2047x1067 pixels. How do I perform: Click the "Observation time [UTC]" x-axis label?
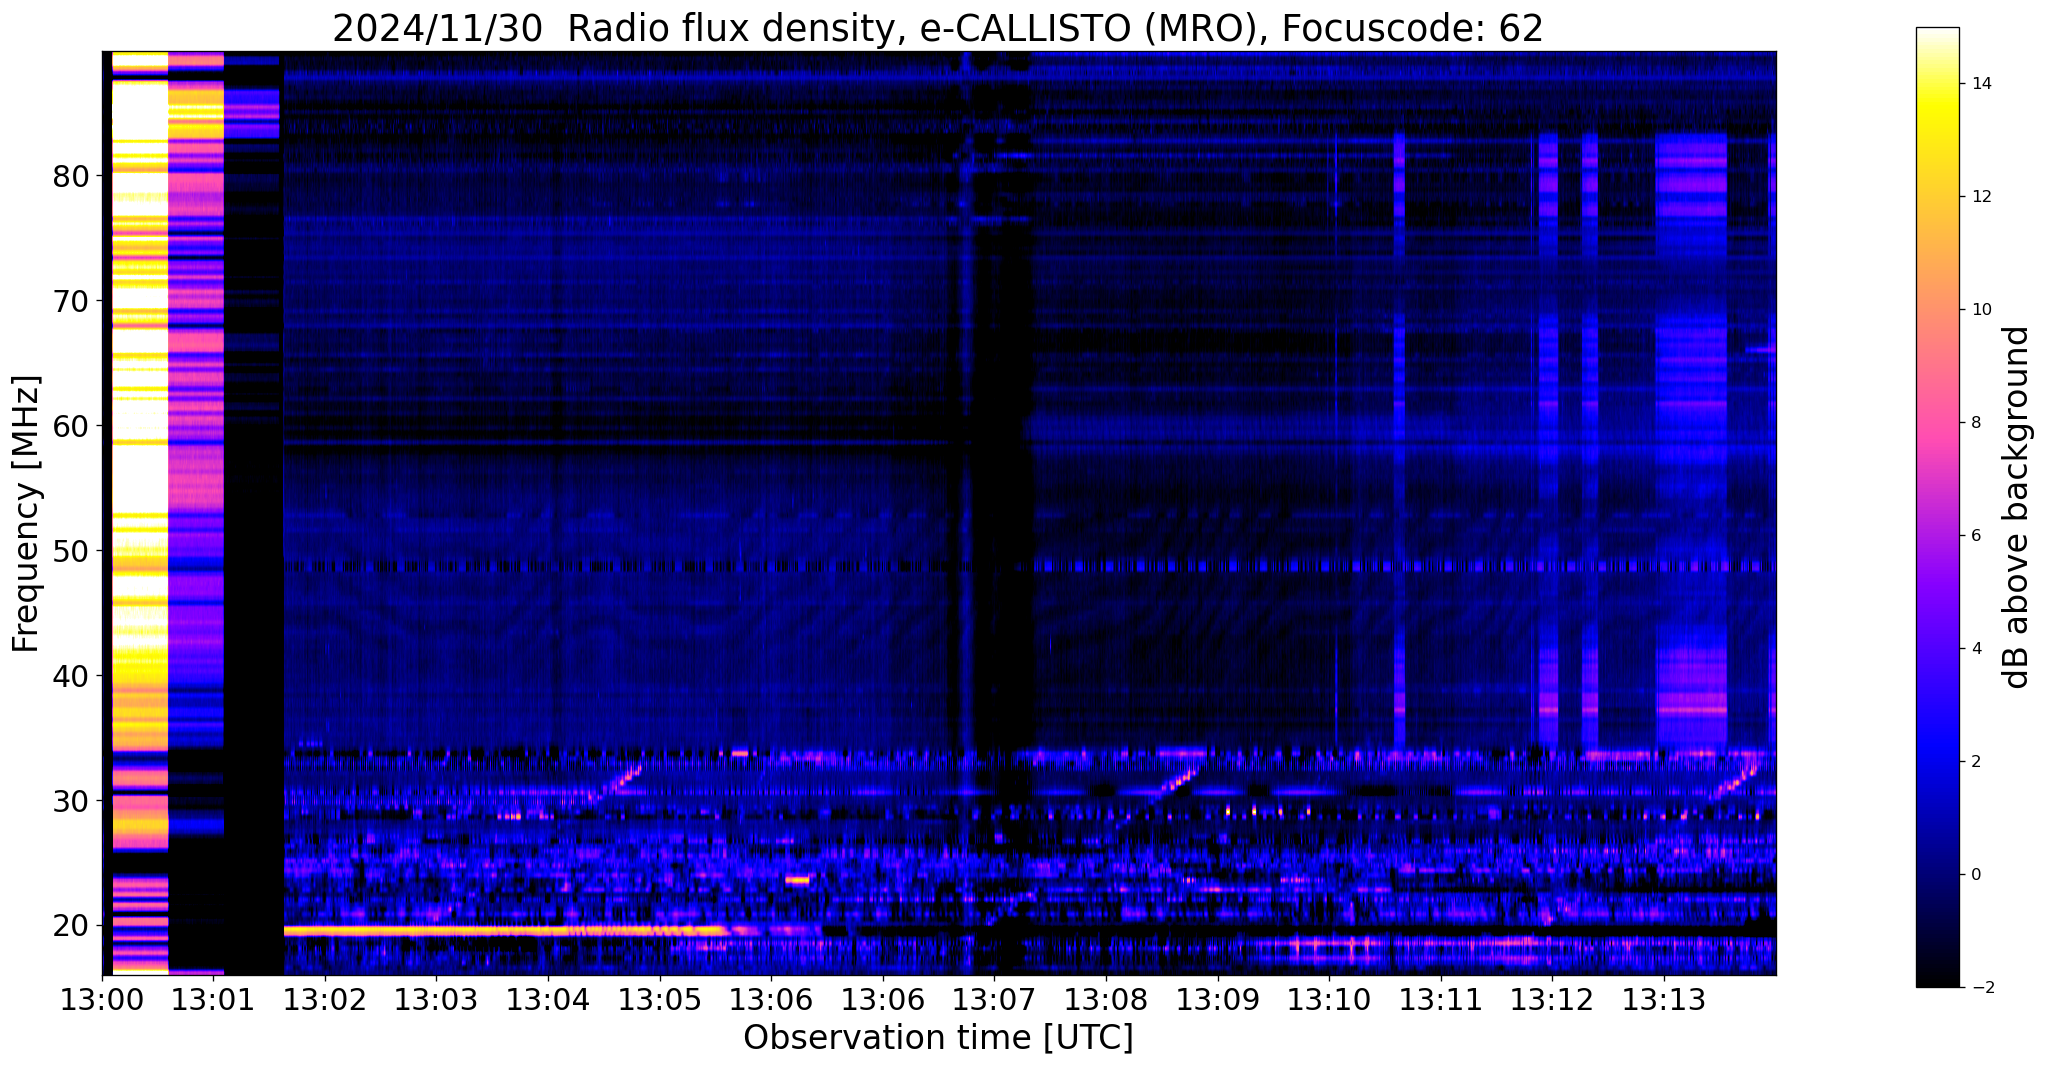pyautogui.click(x=938, y=1038)
